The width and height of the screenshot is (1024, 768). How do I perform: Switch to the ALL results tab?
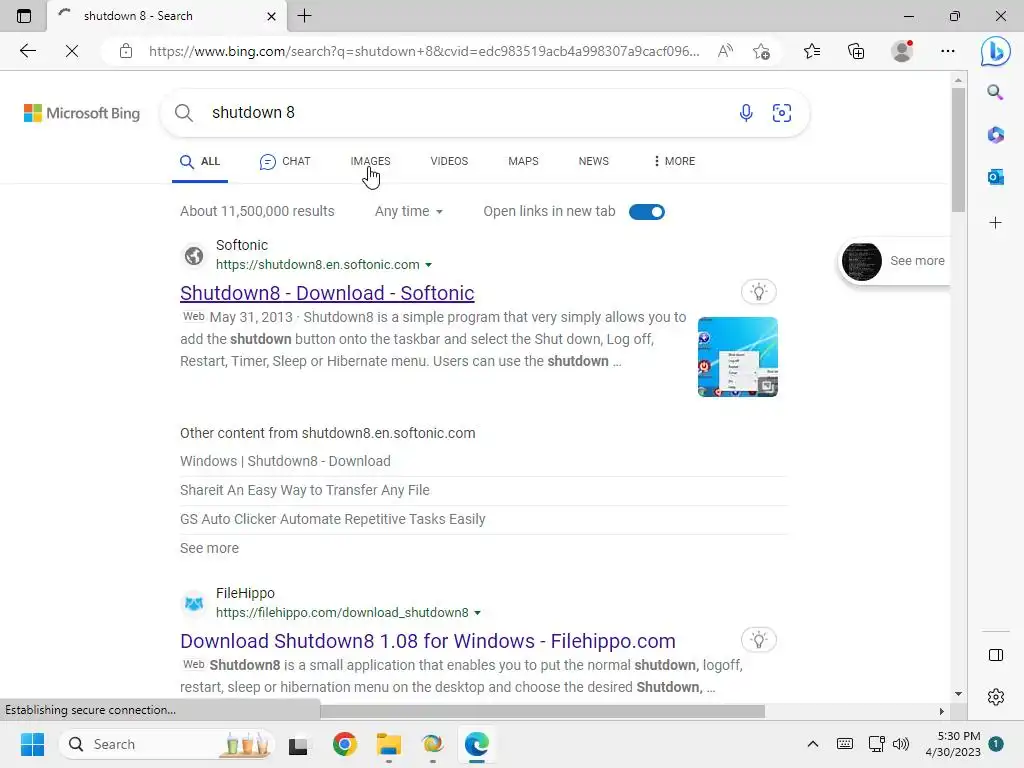pyautogui.click(x=200, y=161)
